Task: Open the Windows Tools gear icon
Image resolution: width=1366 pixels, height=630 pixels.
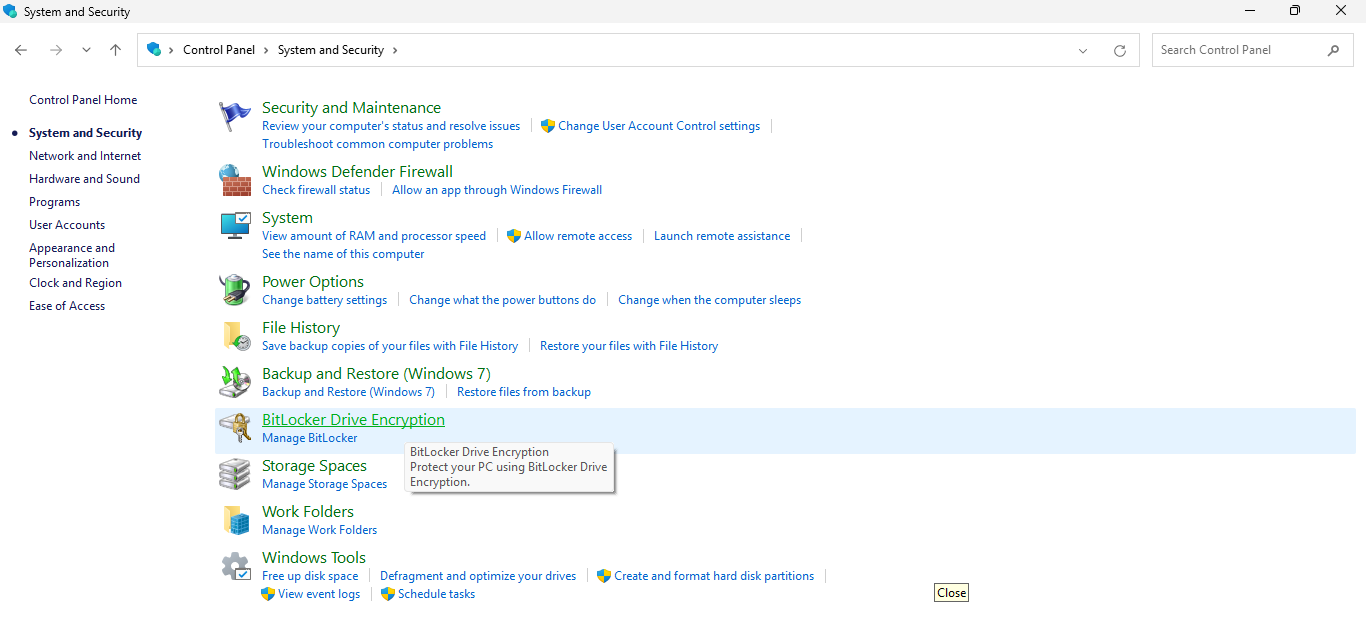Action: click(235, 567)
